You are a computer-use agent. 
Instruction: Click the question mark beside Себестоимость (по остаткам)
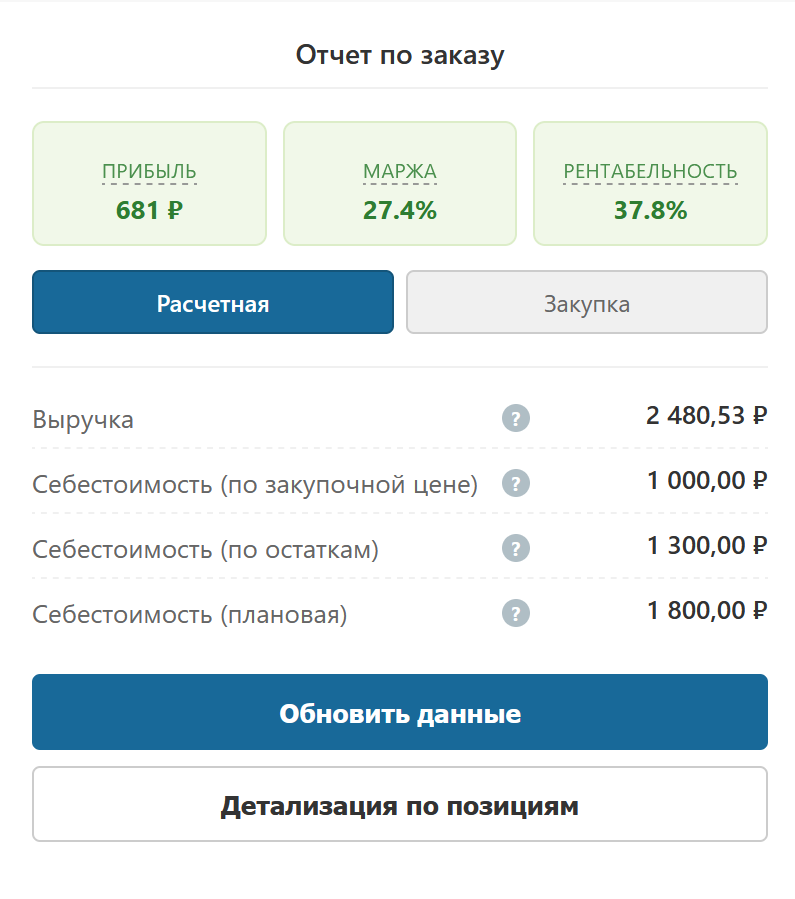click(x=515, y=548)
